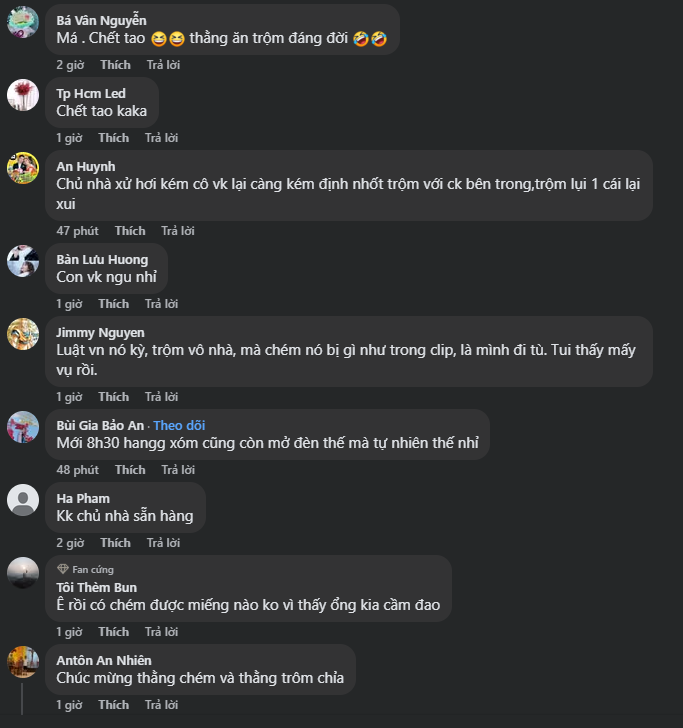Image resolution: width=683 pixels, height=728 pixels.
Task: Like Bá Văn Nguyễn's comment
Action: (115, 65)
